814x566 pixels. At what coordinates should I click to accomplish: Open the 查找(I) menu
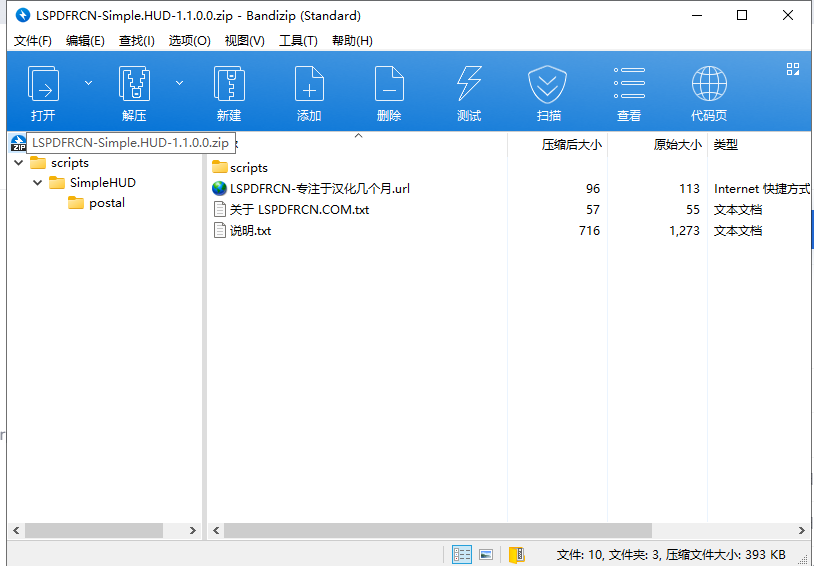pos(137,41)
